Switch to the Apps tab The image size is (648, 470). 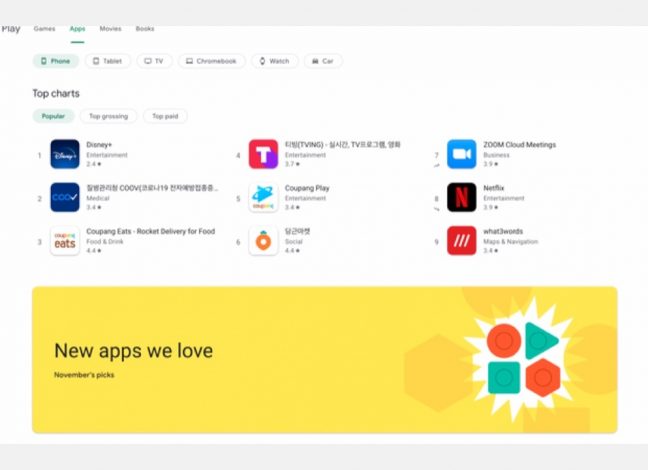tap(77, 29)
